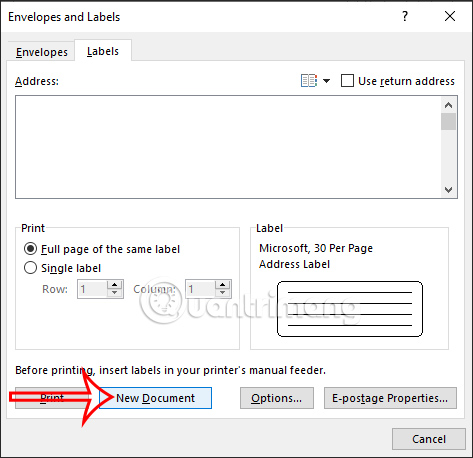Click the label preview thumbnail

pyautogui.click(x=350, y=309)
